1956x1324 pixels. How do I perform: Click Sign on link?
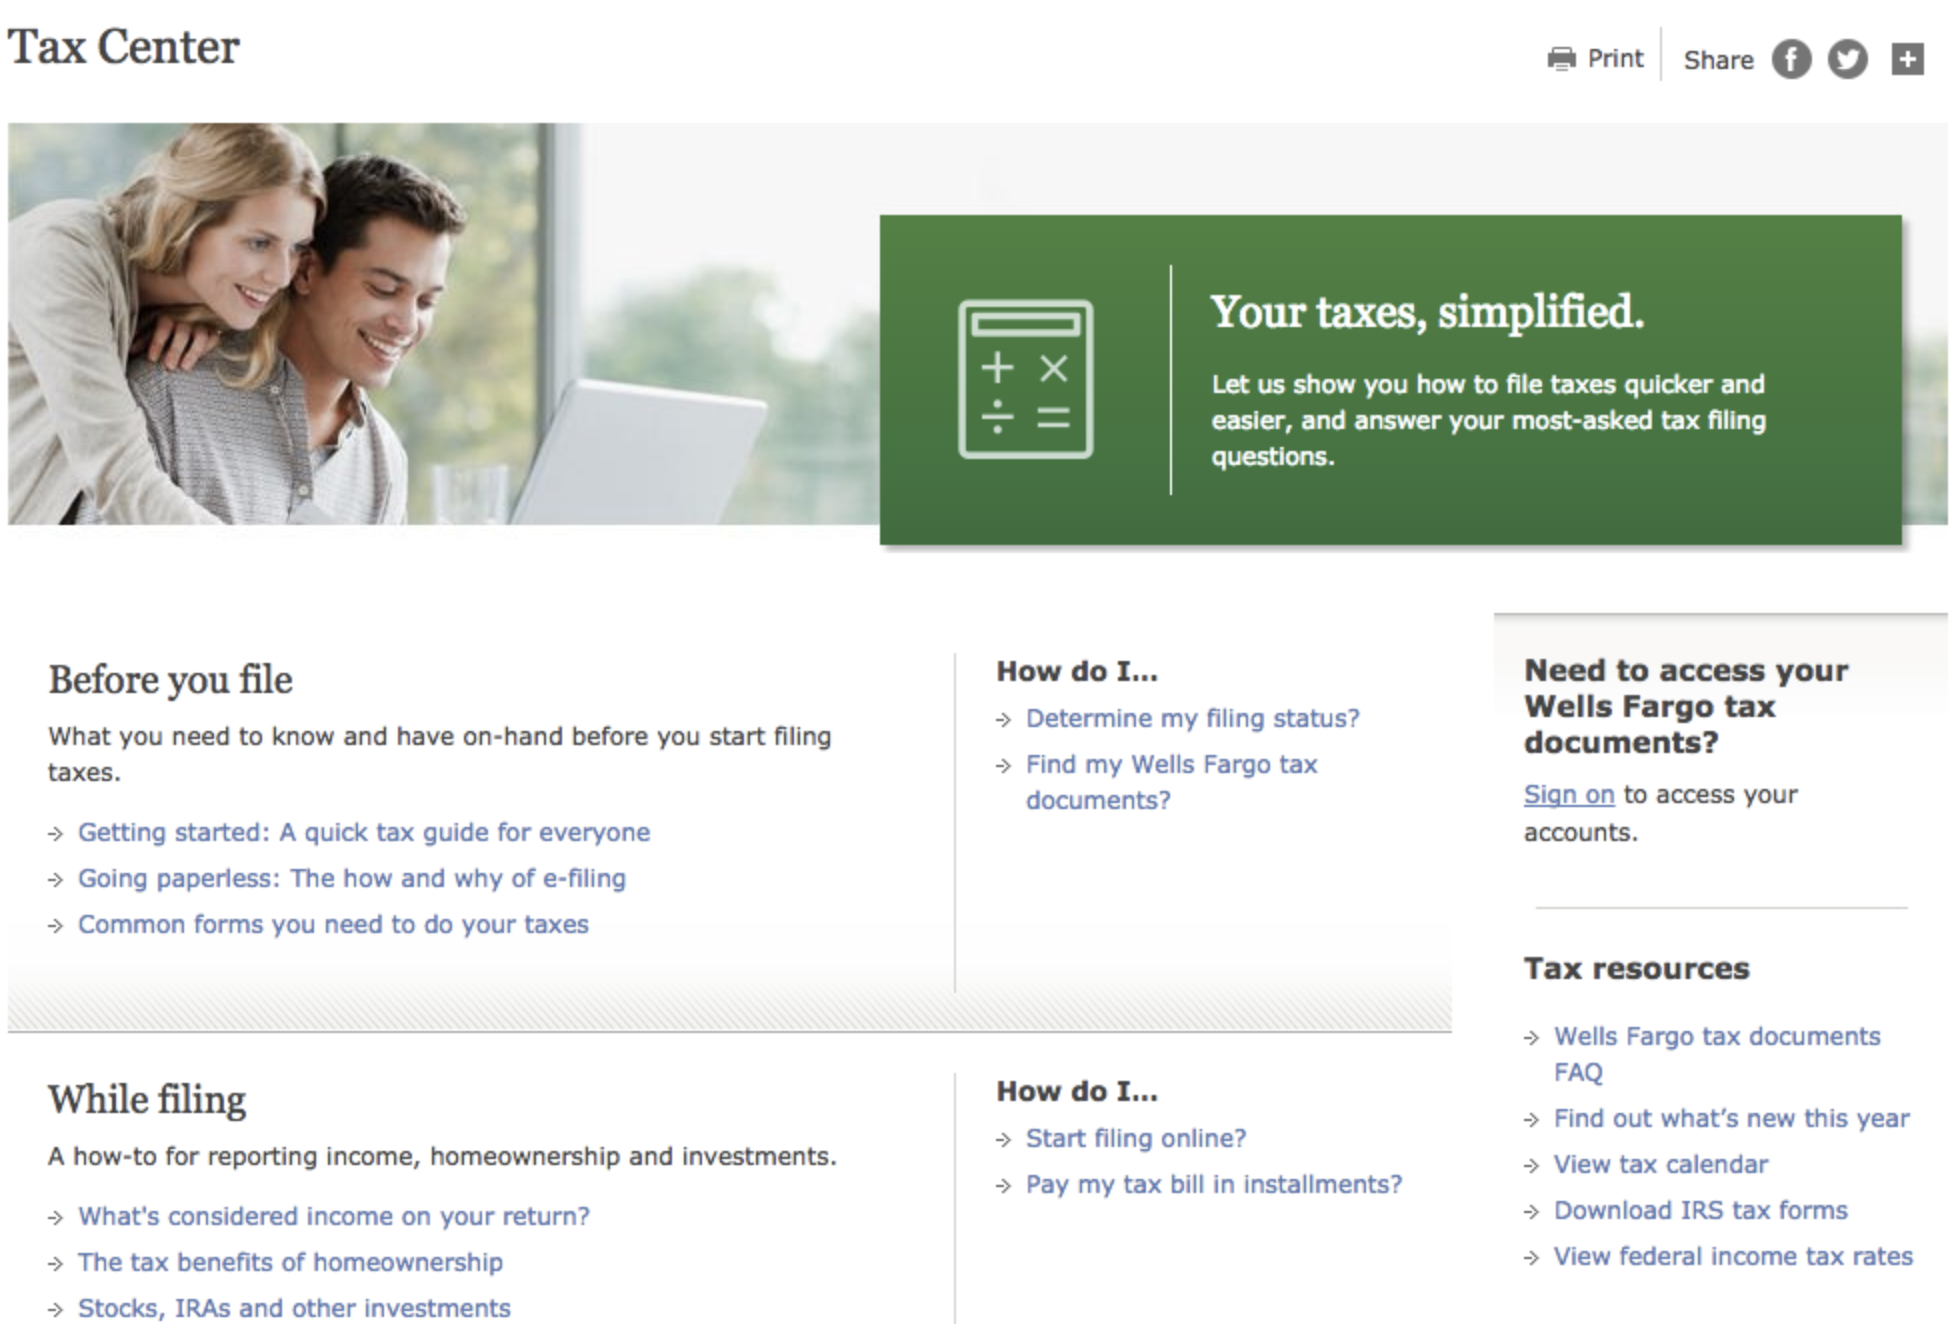[x=1568, y=794]
